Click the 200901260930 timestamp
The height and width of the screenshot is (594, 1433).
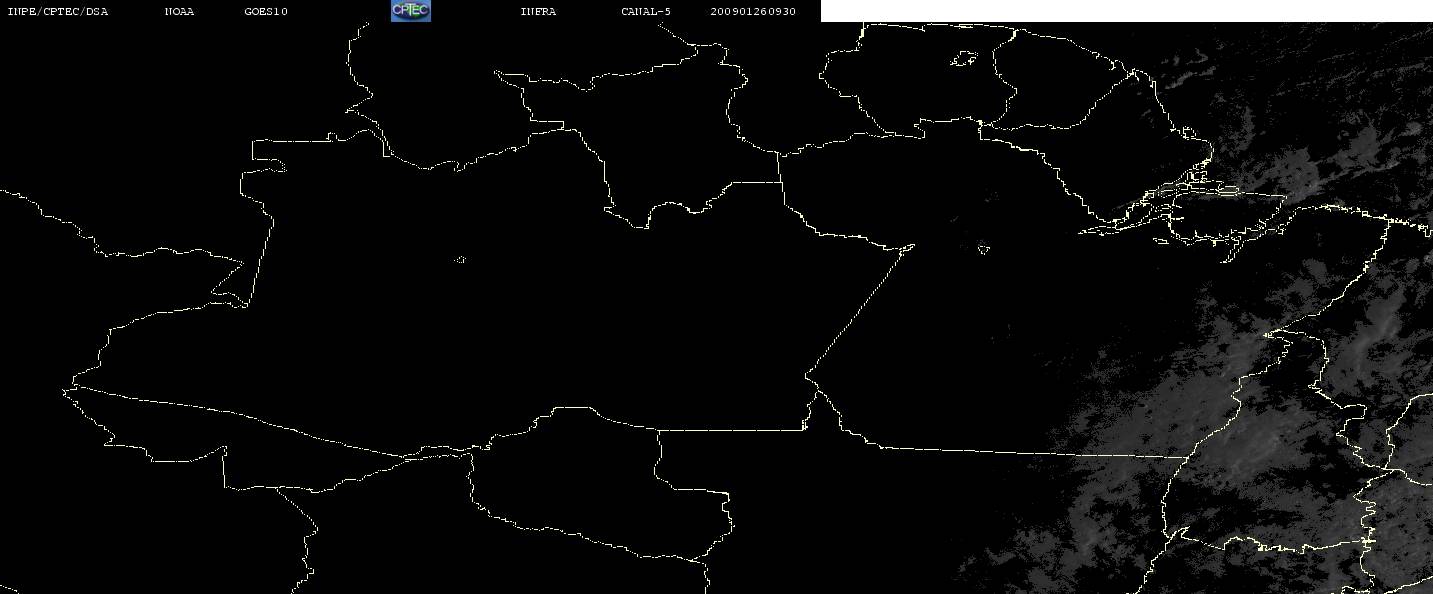[753, 12]
